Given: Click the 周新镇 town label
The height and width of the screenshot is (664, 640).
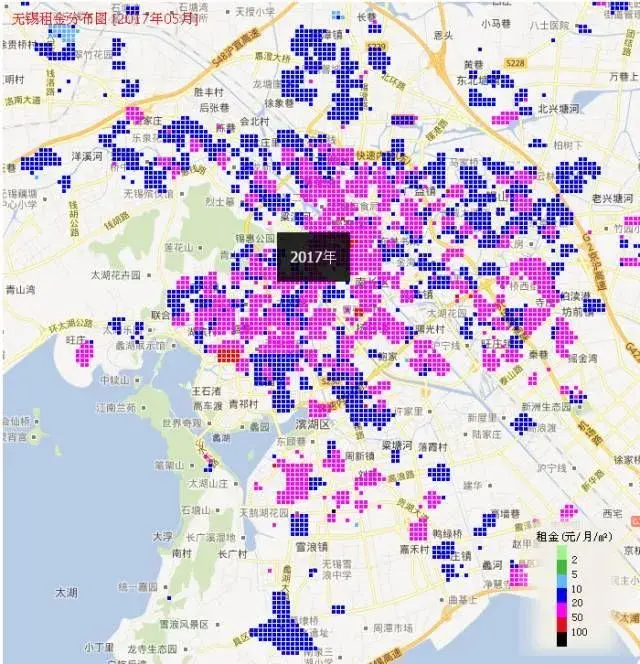Looking at the screenshot, I should click(360, 456).
